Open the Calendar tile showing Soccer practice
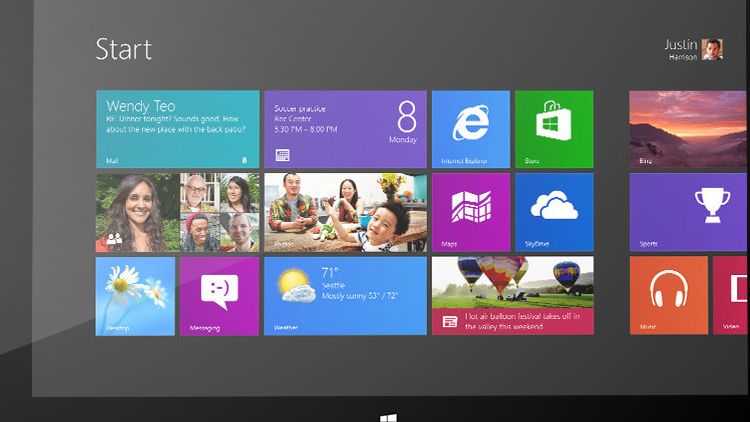Image resolution: width=750 pixels, height=422 pixels. pyautogui.click(x=345, y=129)
